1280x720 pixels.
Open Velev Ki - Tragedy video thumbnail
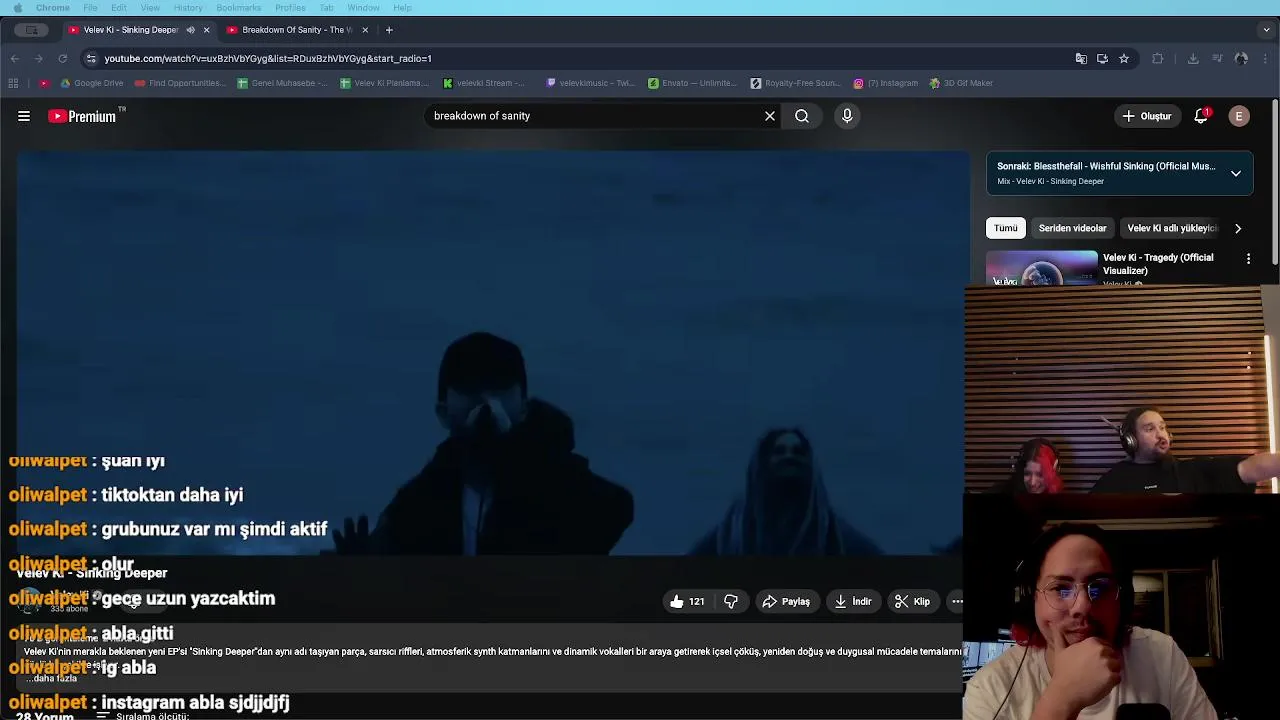tap(1041, 268)
